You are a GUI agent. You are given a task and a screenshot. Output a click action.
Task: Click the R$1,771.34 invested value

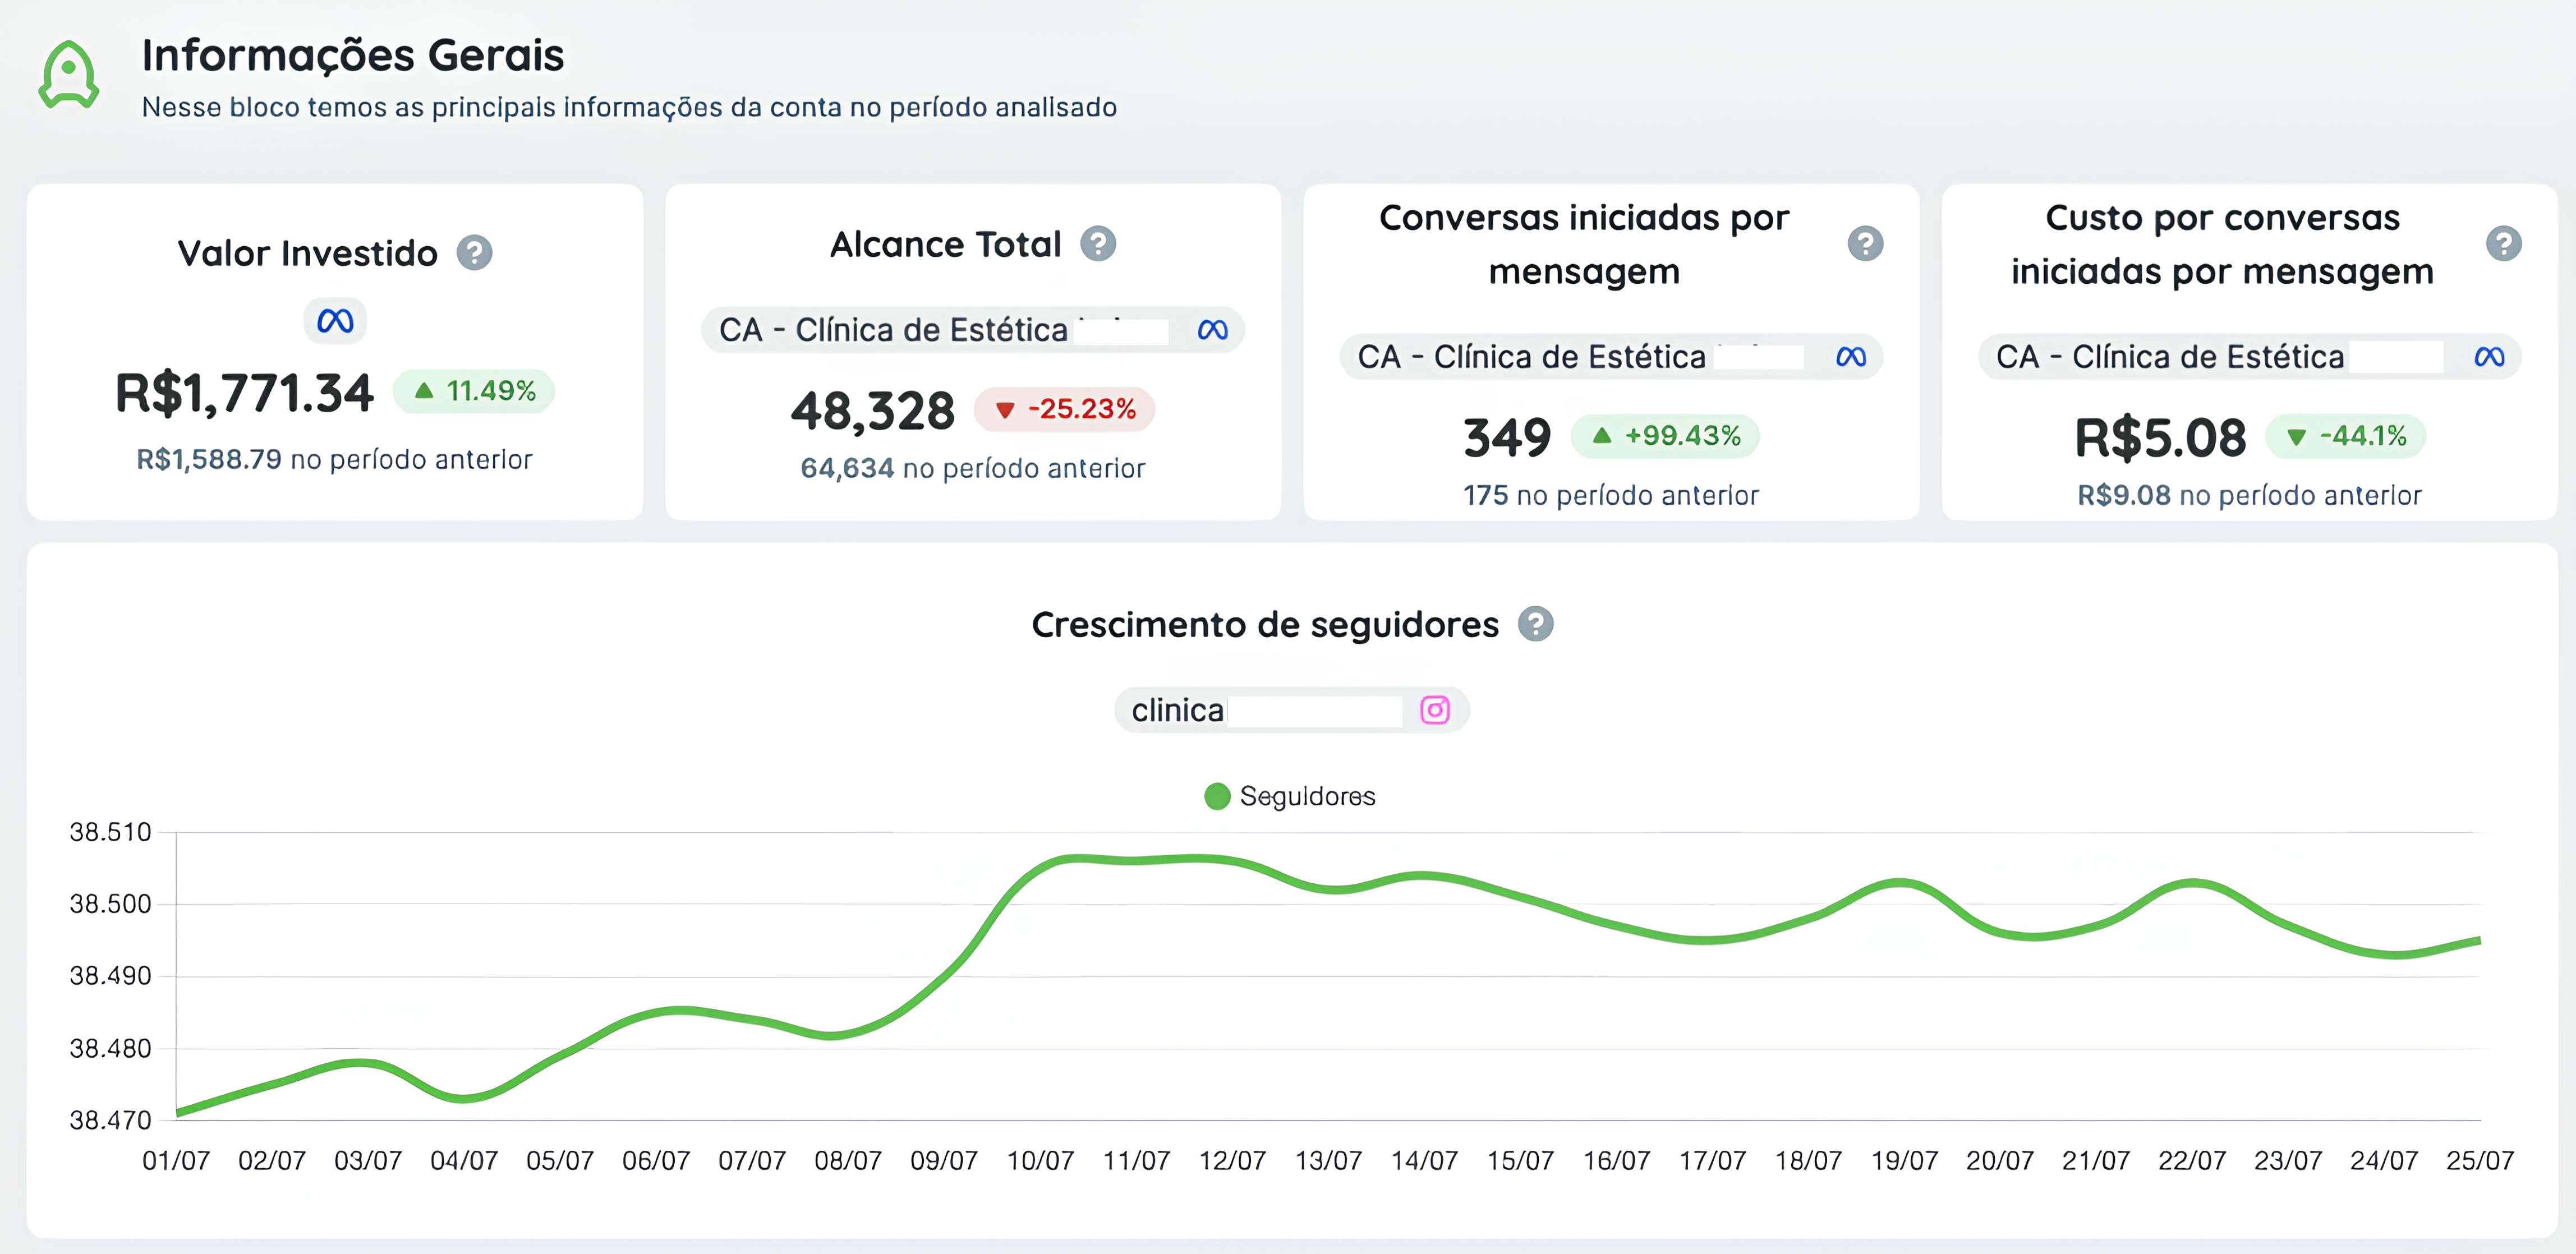click(245, 393)
